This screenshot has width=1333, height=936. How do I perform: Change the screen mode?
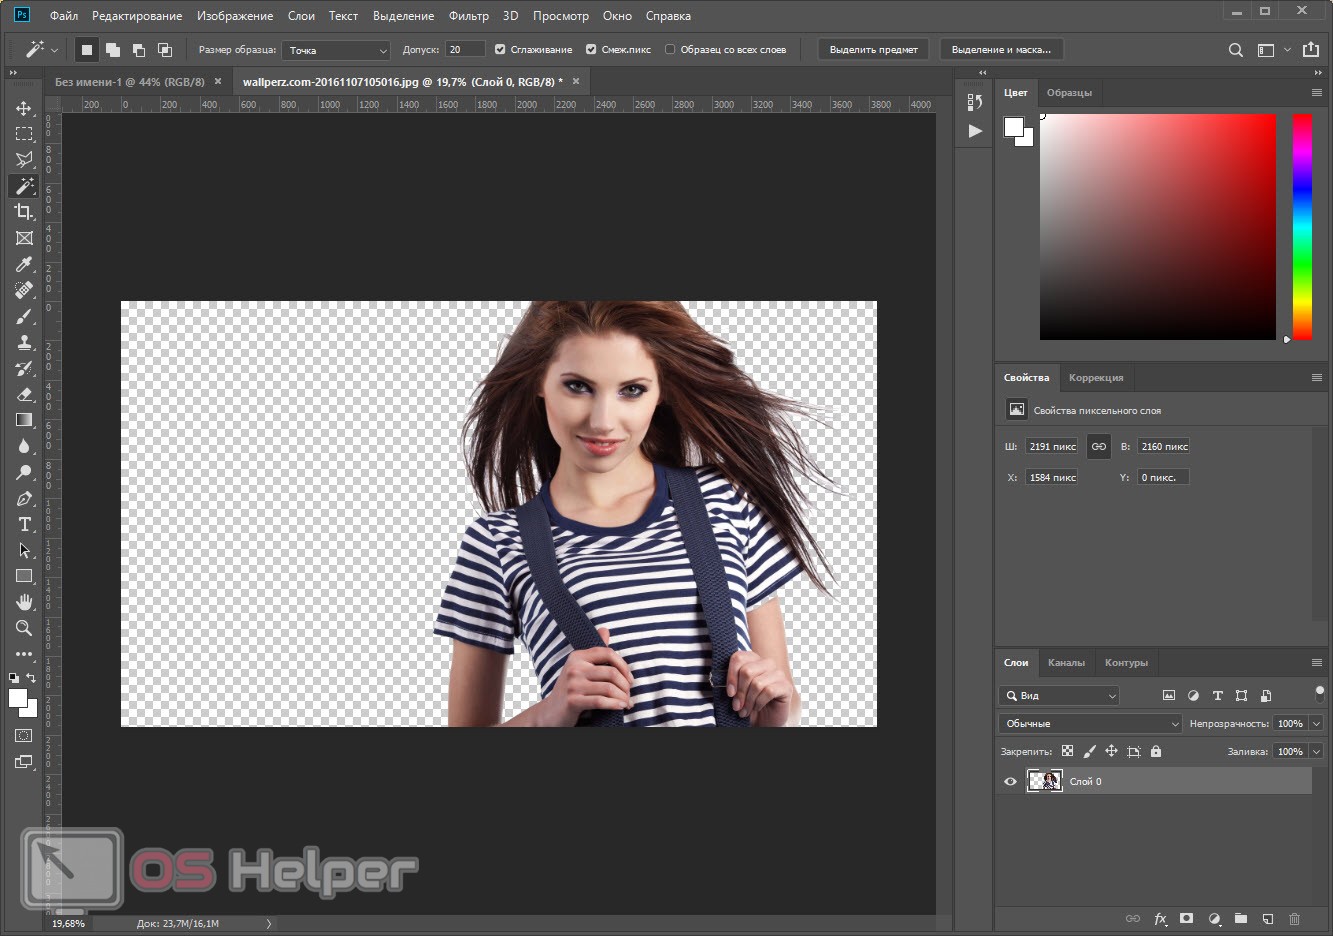point(23,761)
